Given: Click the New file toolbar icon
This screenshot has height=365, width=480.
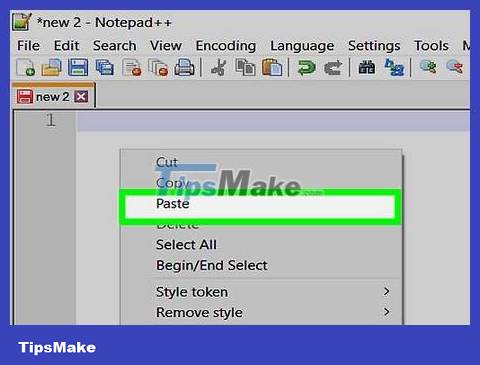Looking at the screenshot, I should tap(26, 67).
